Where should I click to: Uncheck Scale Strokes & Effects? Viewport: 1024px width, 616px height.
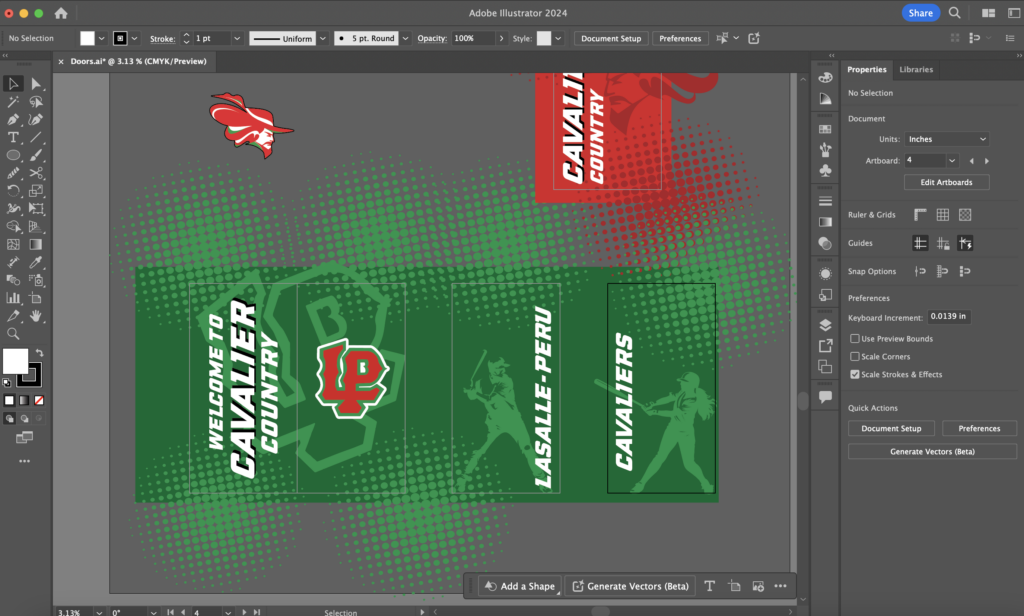pos(854,374)
